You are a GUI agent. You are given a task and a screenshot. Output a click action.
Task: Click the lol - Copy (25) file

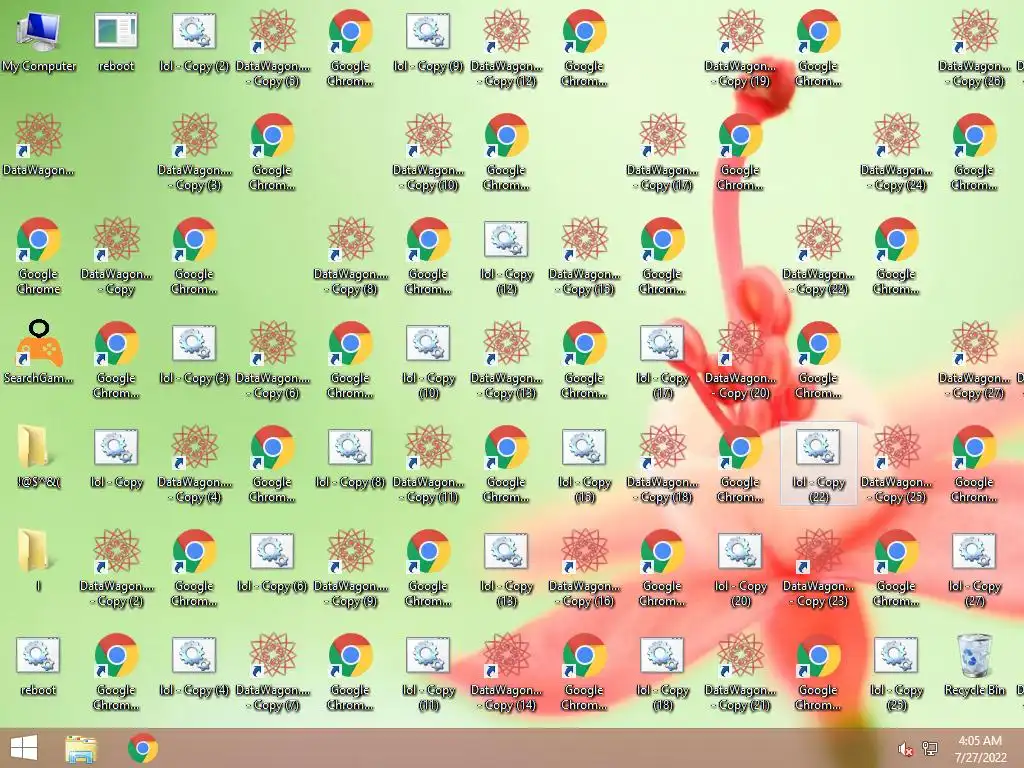(x=896, y=673)
